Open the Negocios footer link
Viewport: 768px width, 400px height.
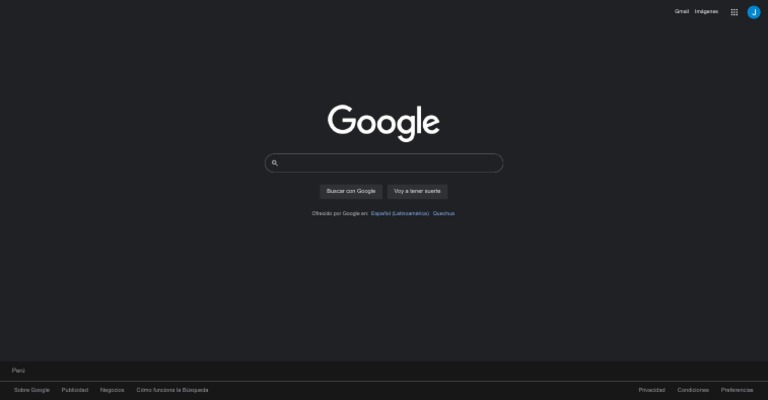click(112, 390)
